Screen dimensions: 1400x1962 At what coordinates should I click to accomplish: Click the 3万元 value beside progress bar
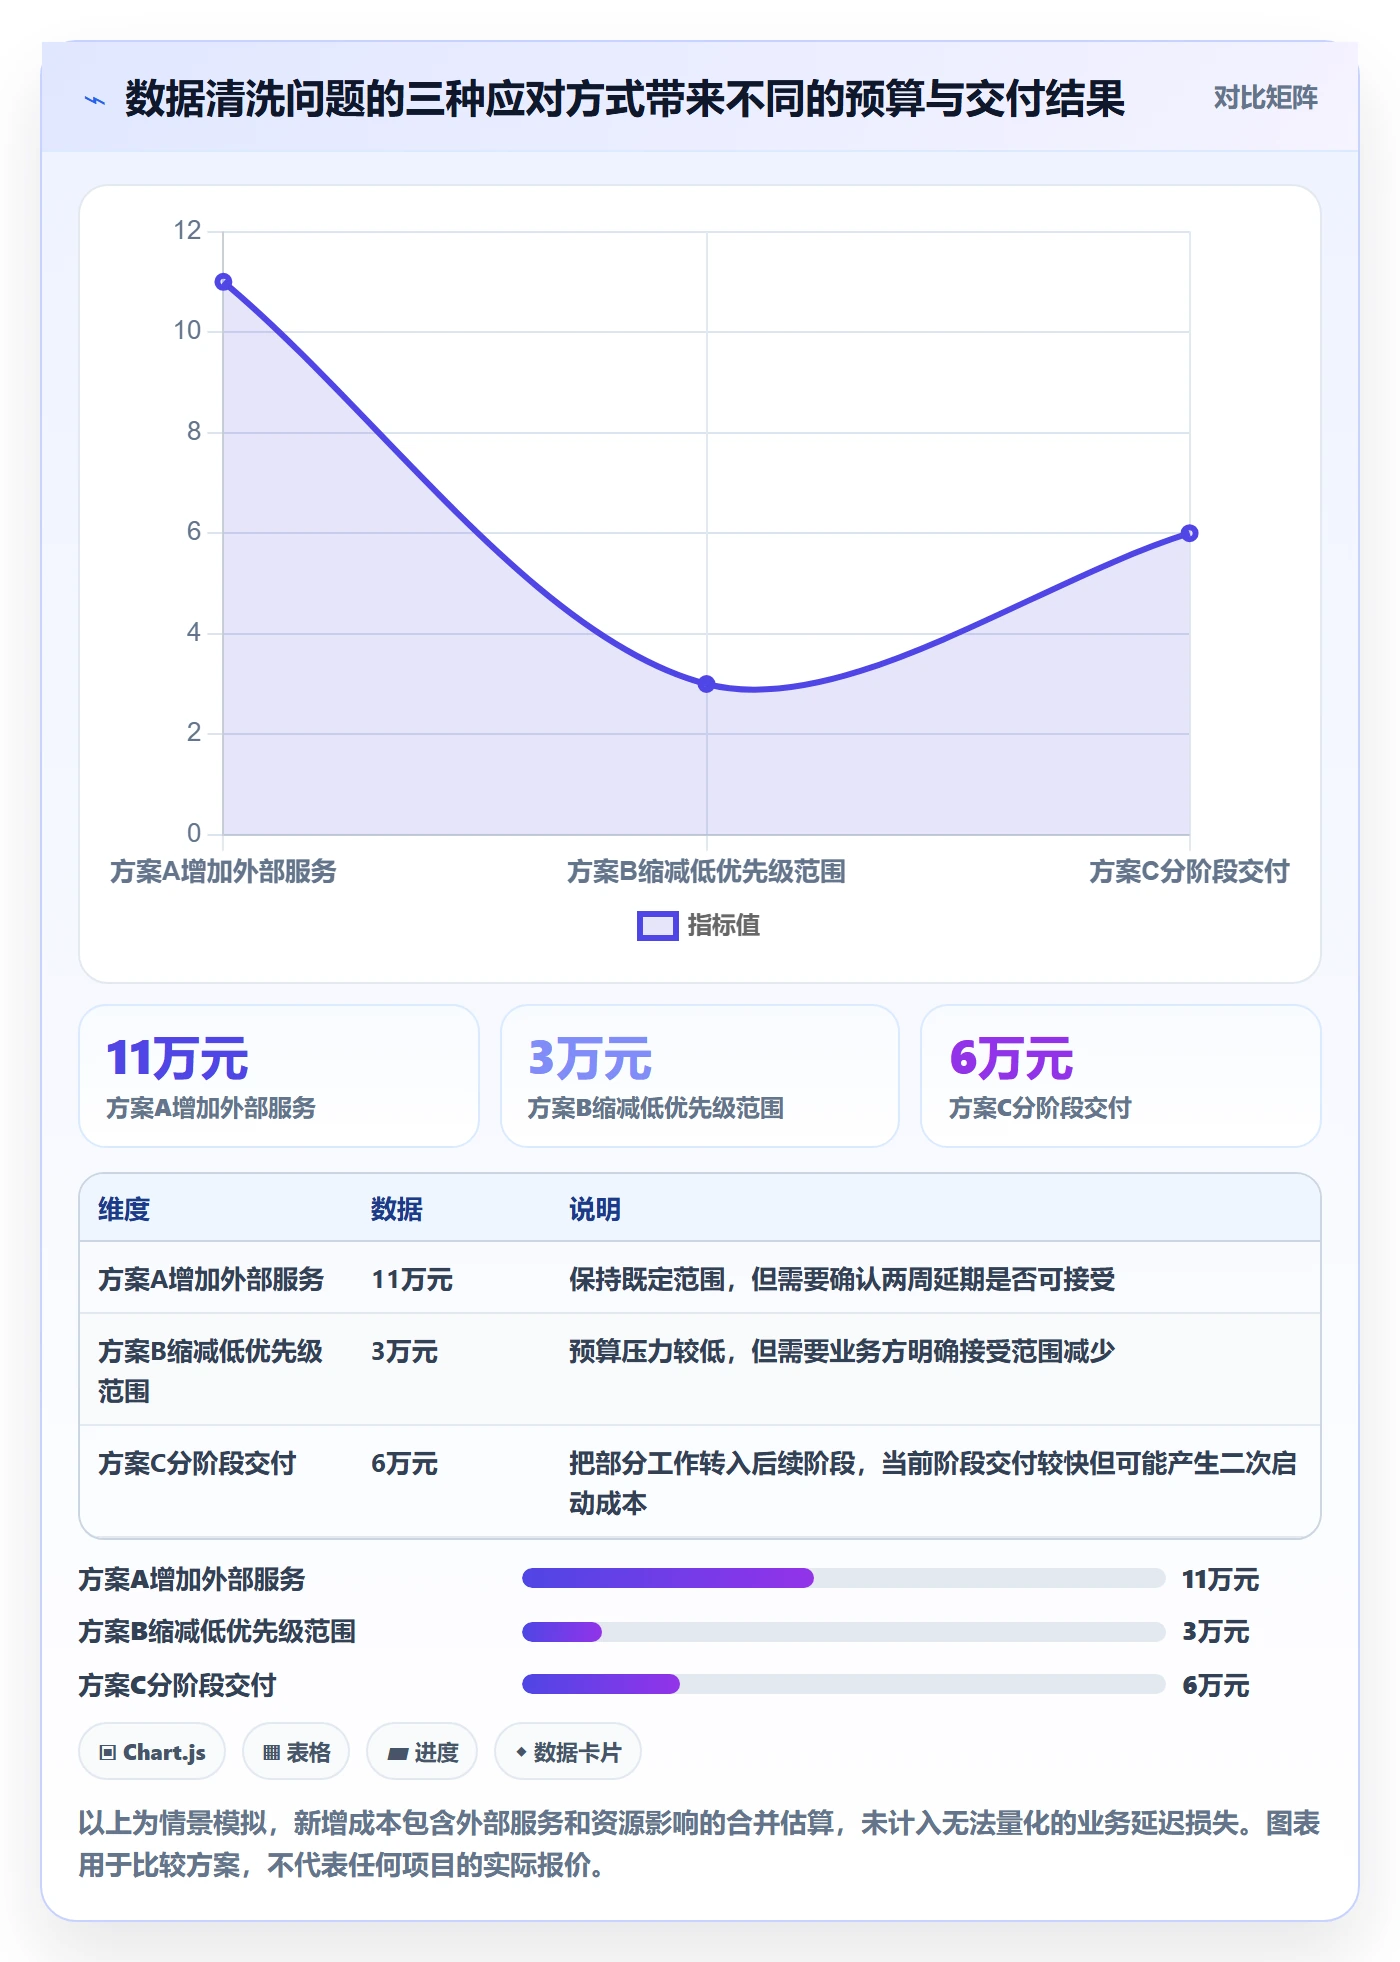[1216, 1632]
